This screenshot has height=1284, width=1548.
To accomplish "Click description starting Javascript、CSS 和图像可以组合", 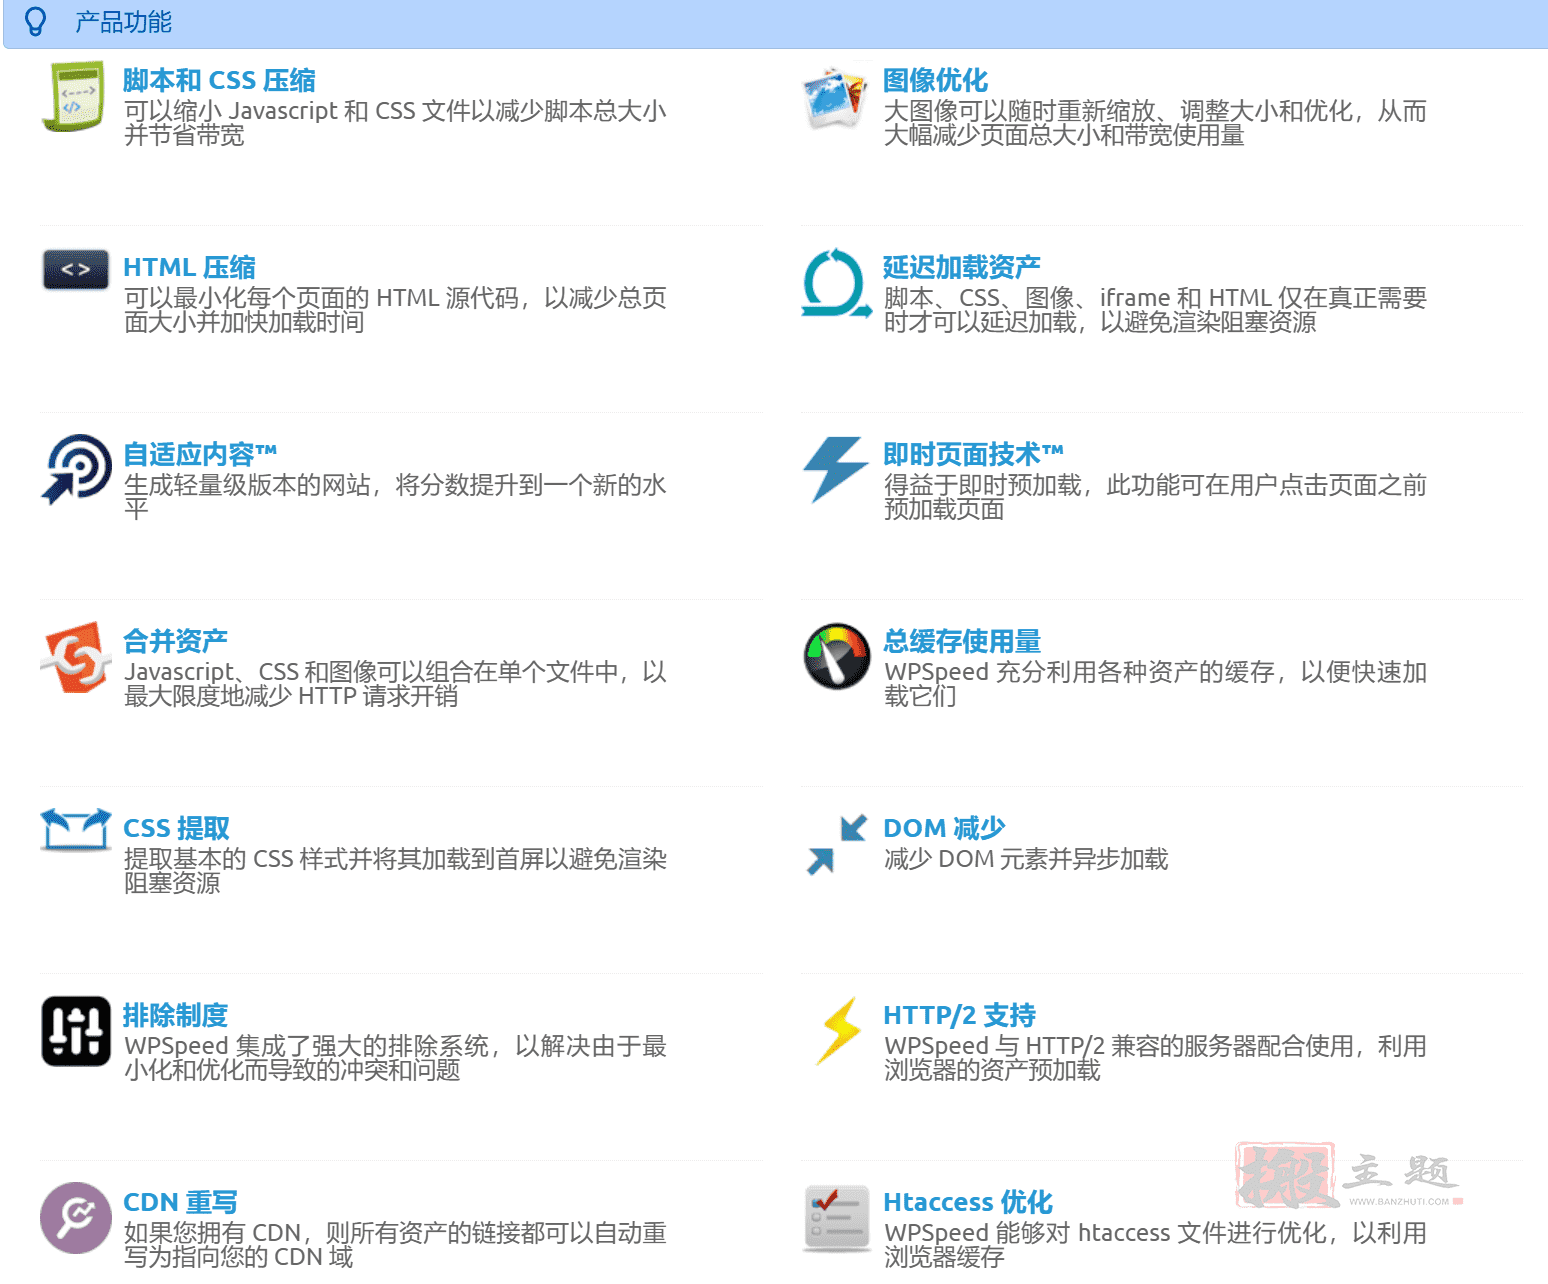I will point(395,684).
